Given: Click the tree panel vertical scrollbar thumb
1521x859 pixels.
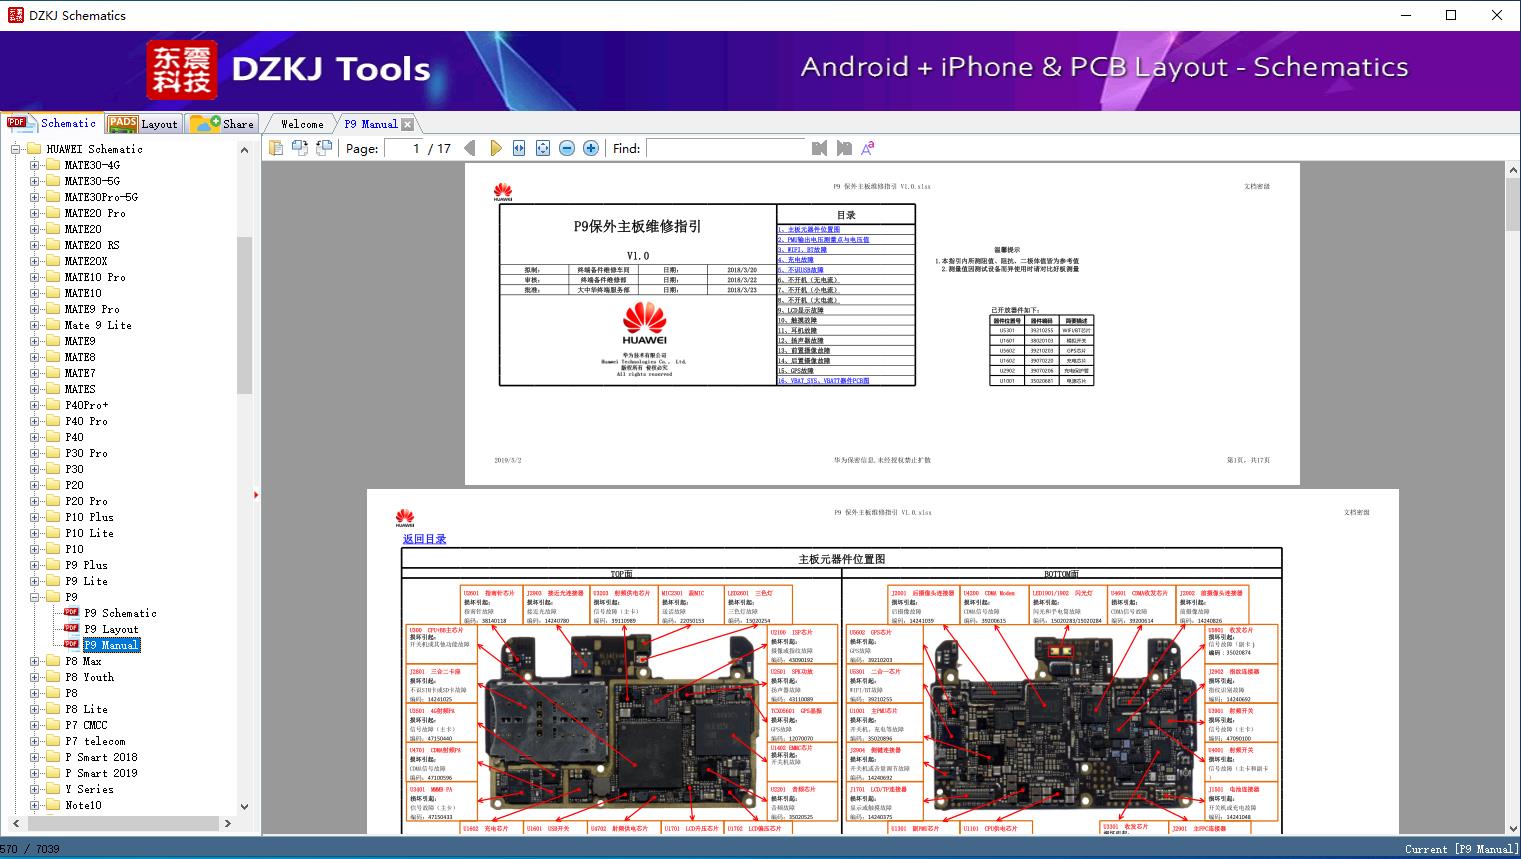Looking at the screenshot, I should point(244,316).
